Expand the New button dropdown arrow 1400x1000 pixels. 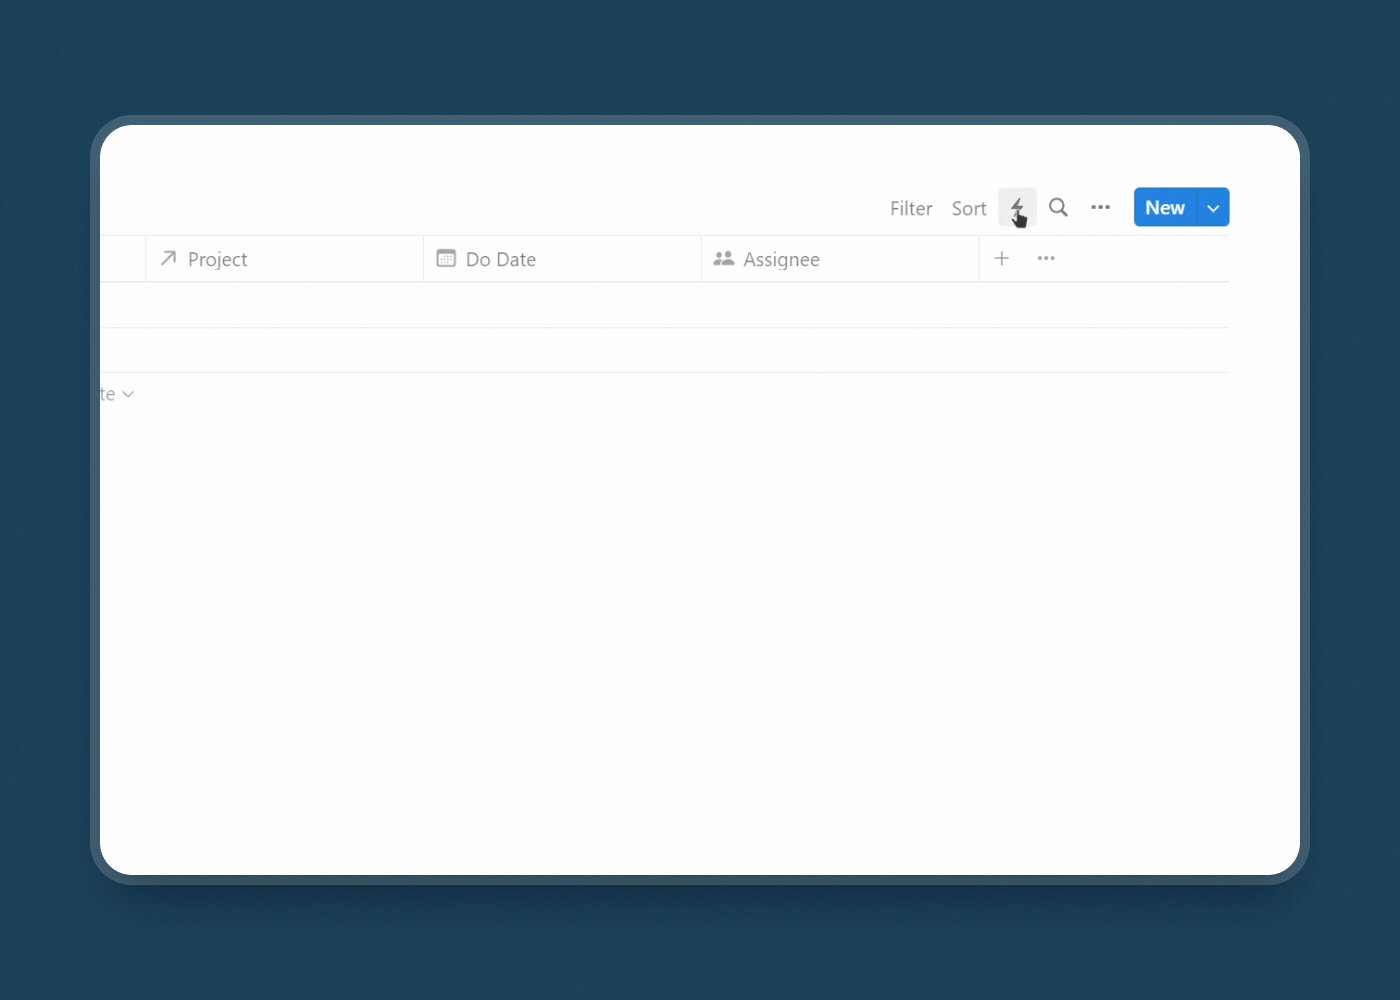coord(1213,208)
